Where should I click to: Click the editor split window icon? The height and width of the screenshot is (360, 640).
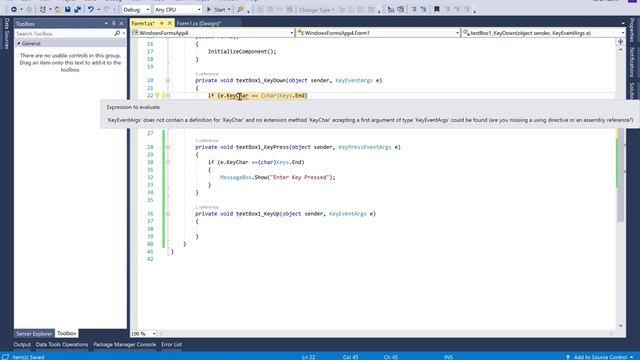point(620,42)
